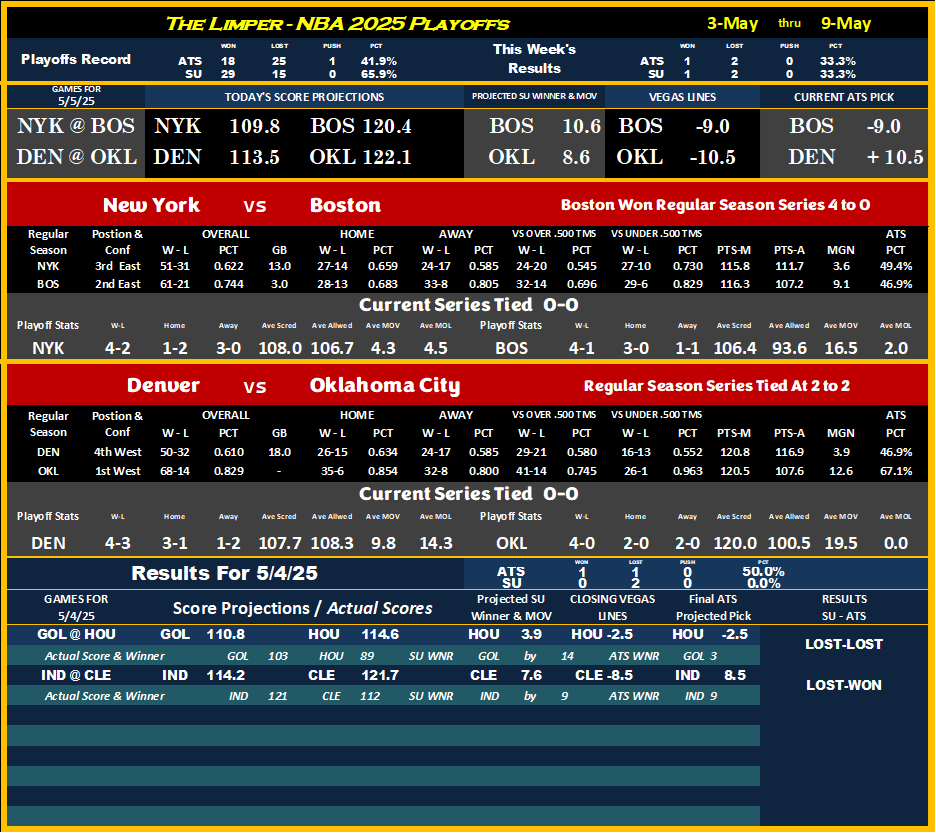
Task: Click the results ATS percentage 50.0%
Action: tap(763, 571)
